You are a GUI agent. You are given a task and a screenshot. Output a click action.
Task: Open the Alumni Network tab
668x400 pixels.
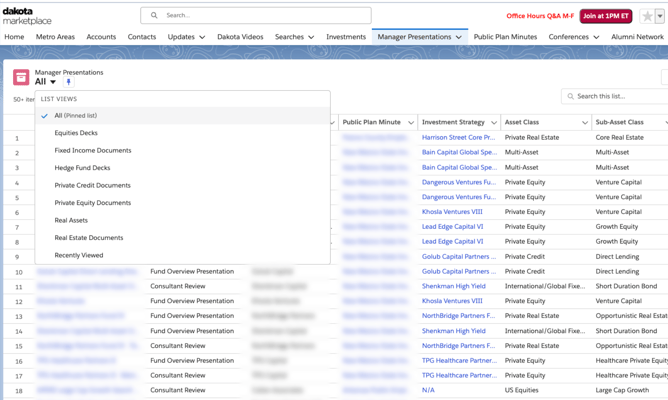pos(637,37)
